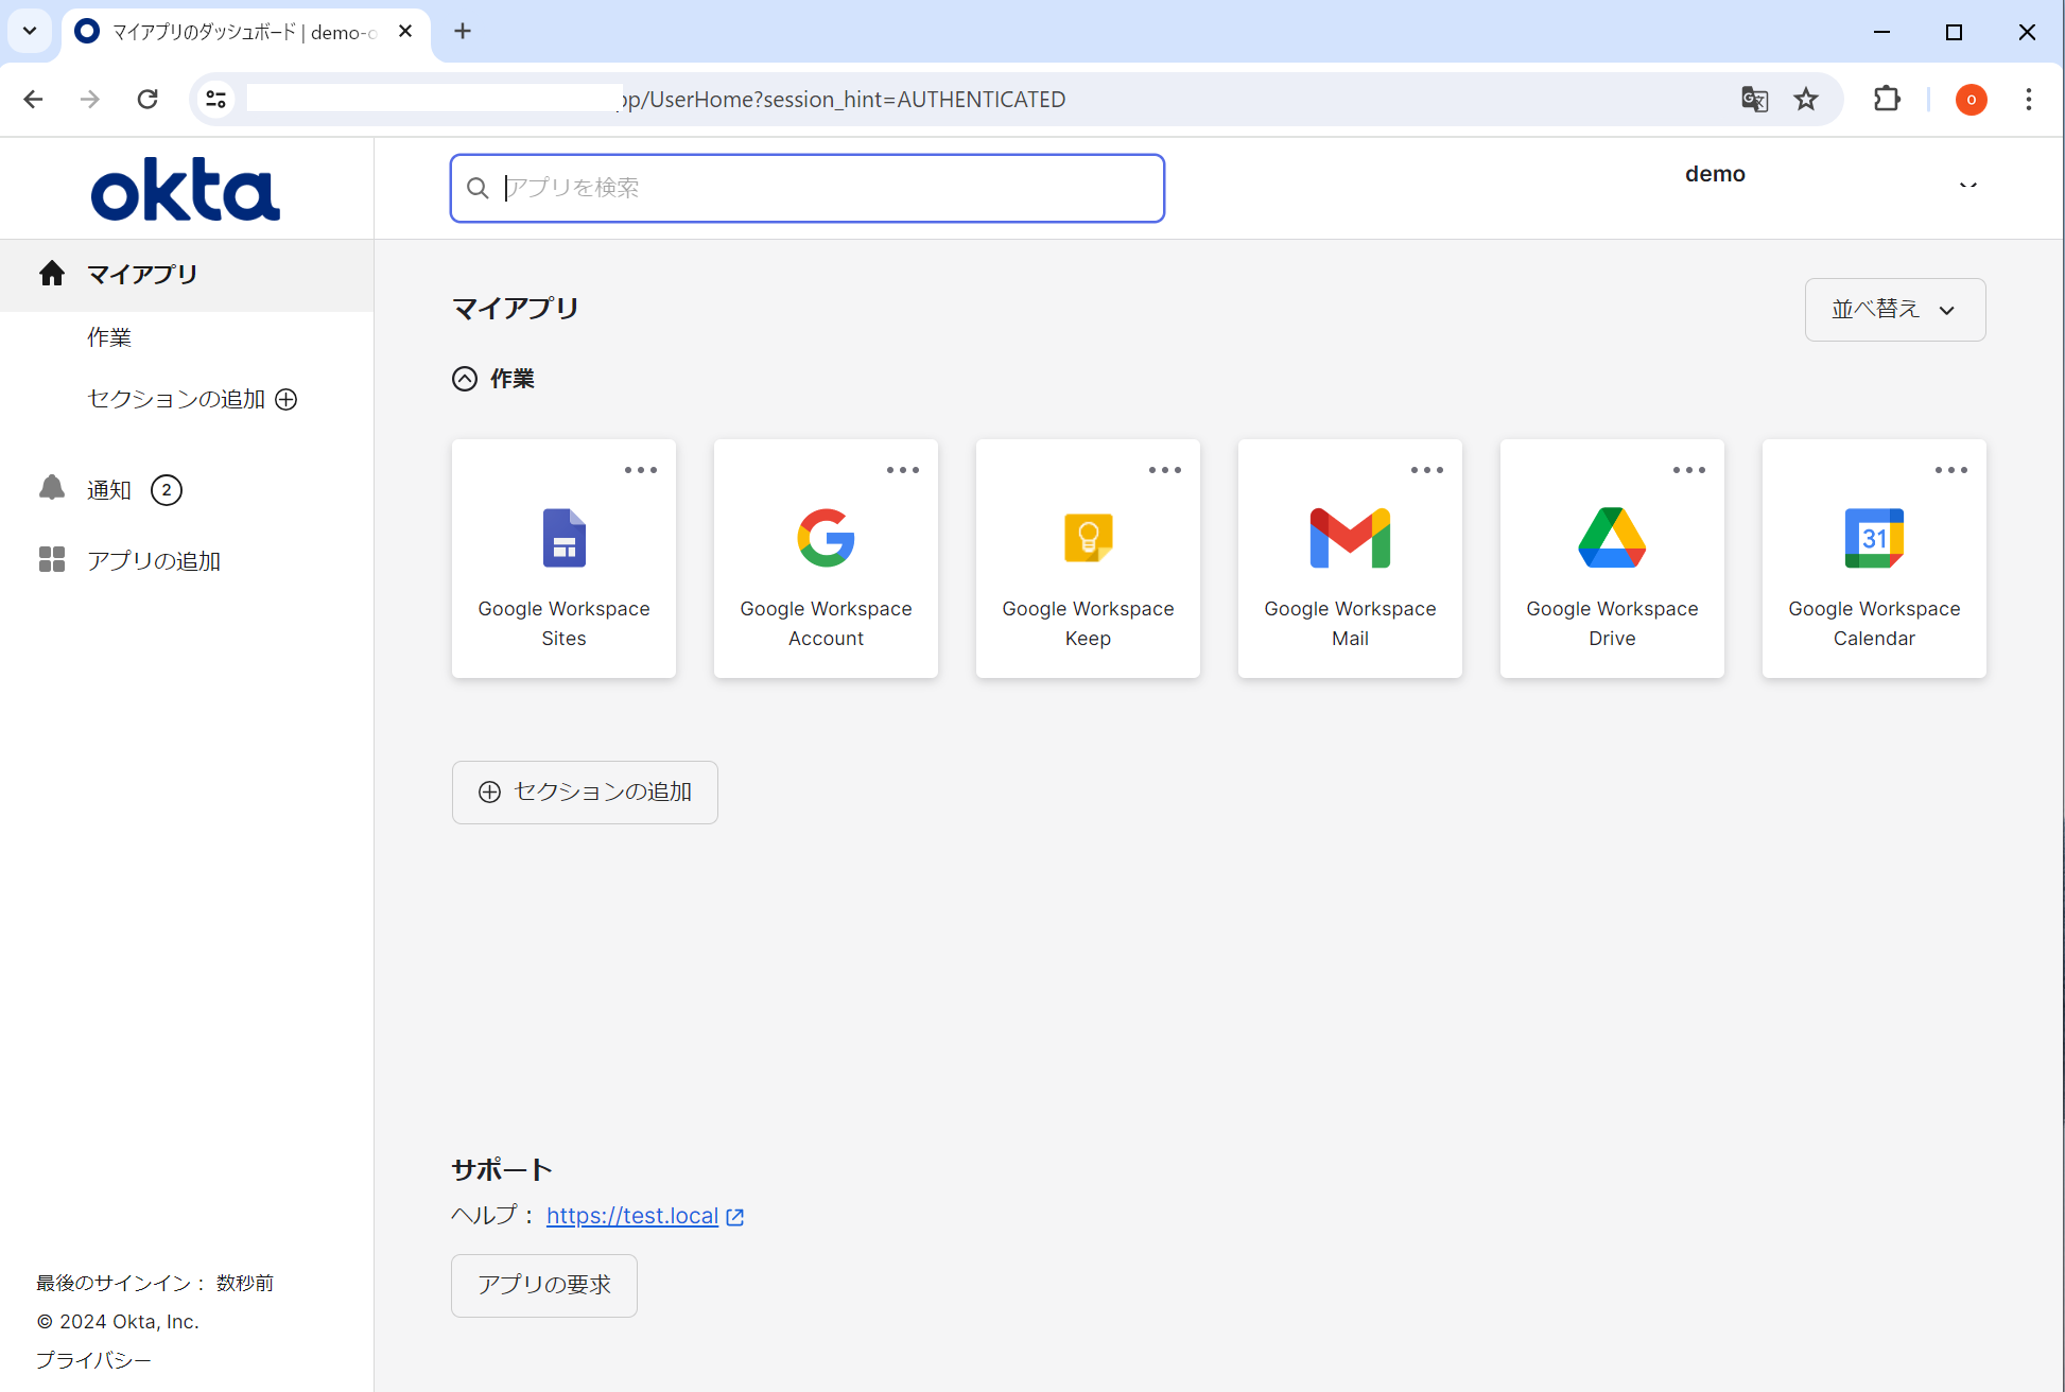The height and width of the screenshot is (1392, 2065).
Task: Open the 並べ替え sort dropdown
Action: pyautogui.click(x=1895, y=310)
